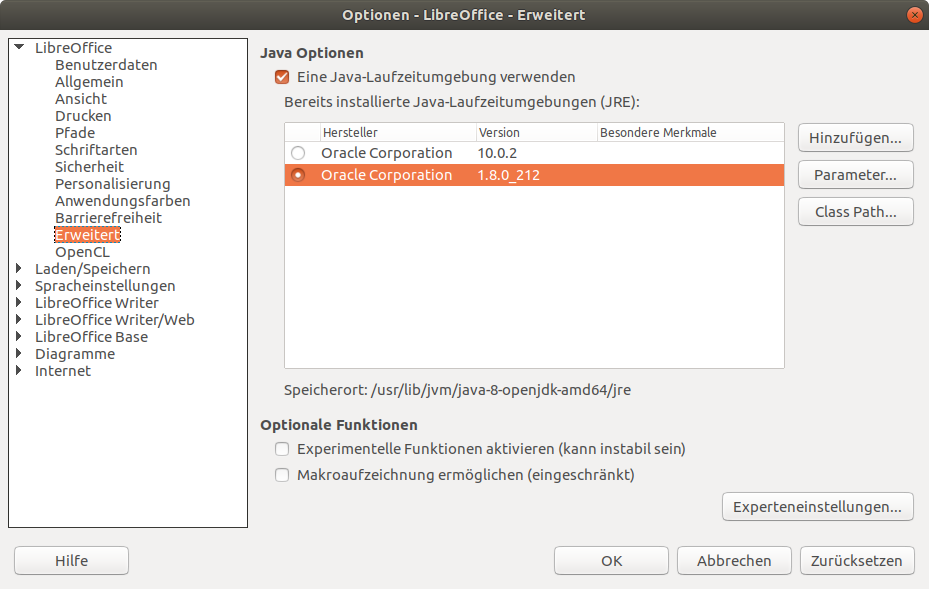Enable 'Makroaufzeichnung ermöglichen' checkbox

click(282, 475)
